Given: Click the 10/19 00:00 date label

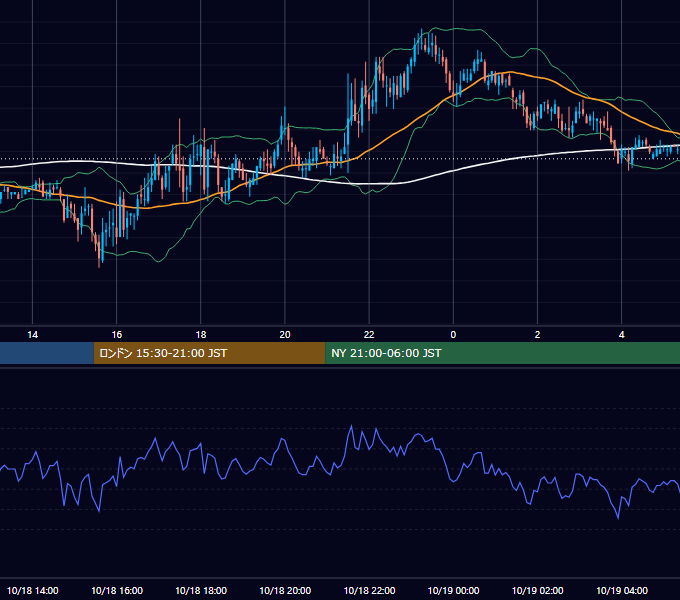Looking at the screenshot, I should (x=453, y=590).
